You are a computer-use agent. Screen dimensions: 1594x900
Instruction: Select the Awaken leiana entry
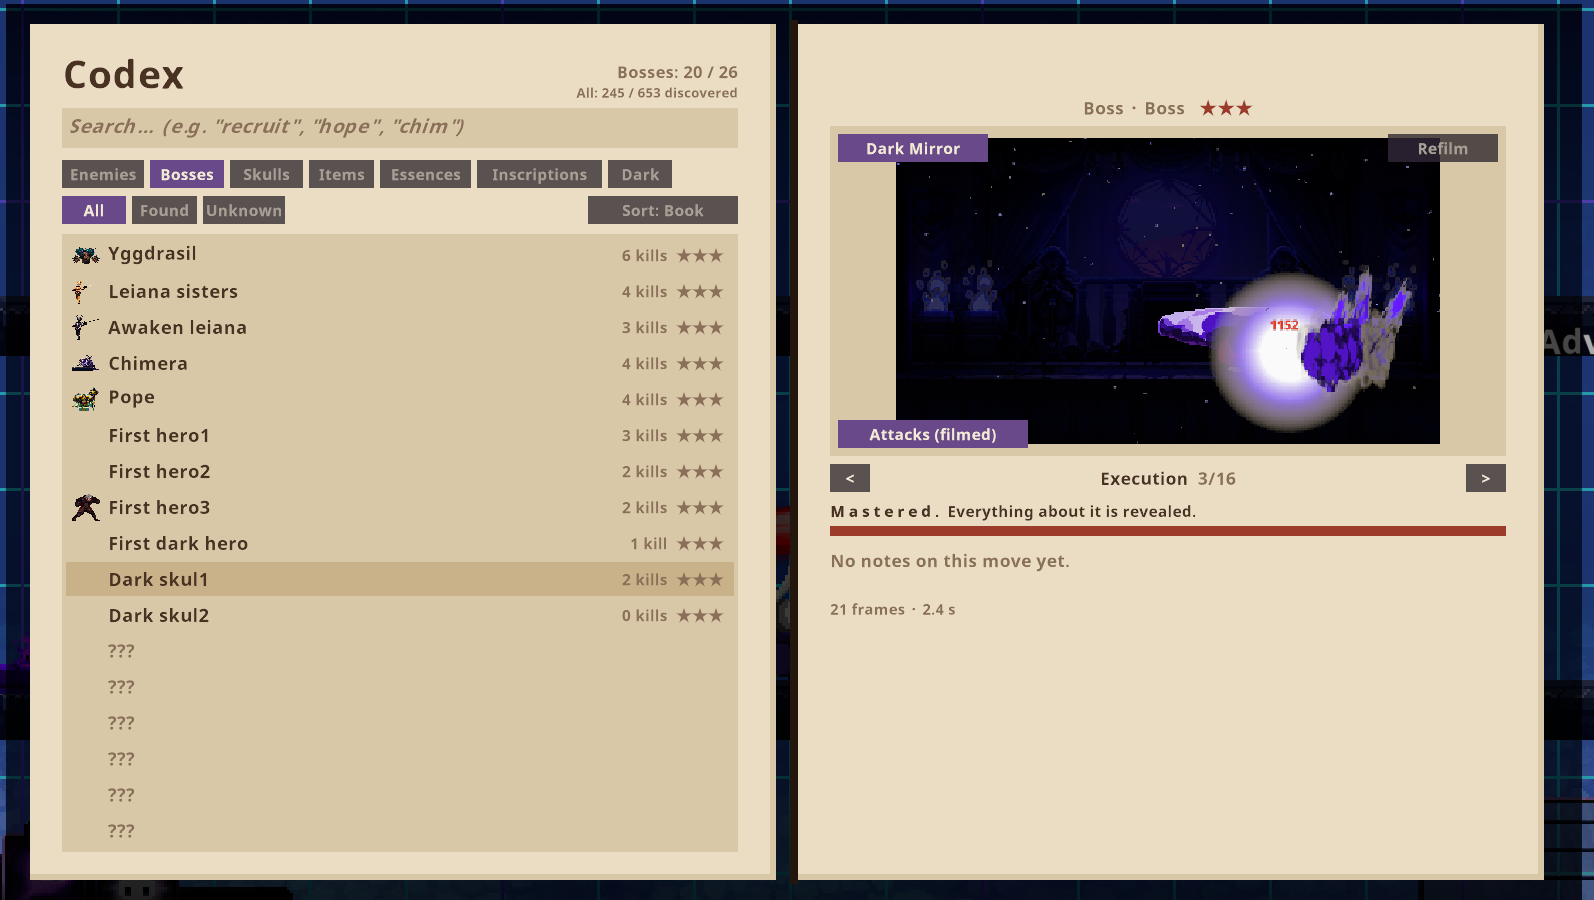[400, 327]
